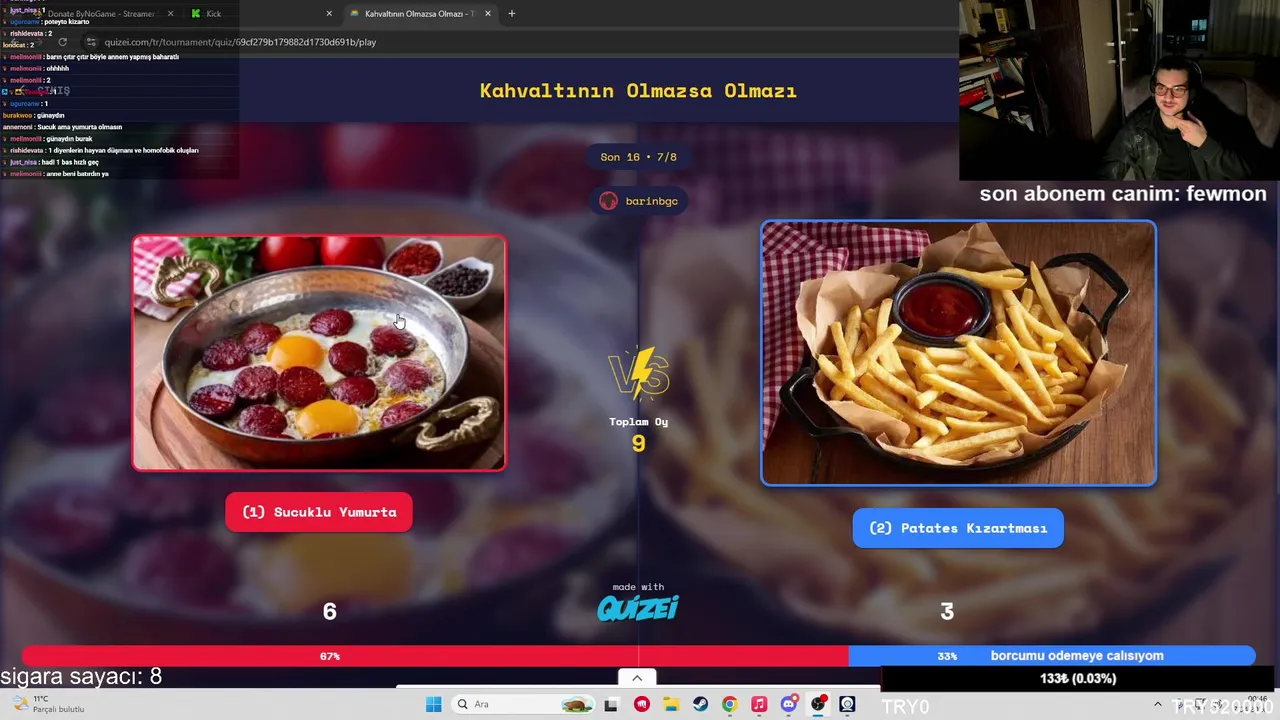Click the VS lightning bolt emblem
Viewport: 1280px width, 720px height.
click(x=638, y=374)
